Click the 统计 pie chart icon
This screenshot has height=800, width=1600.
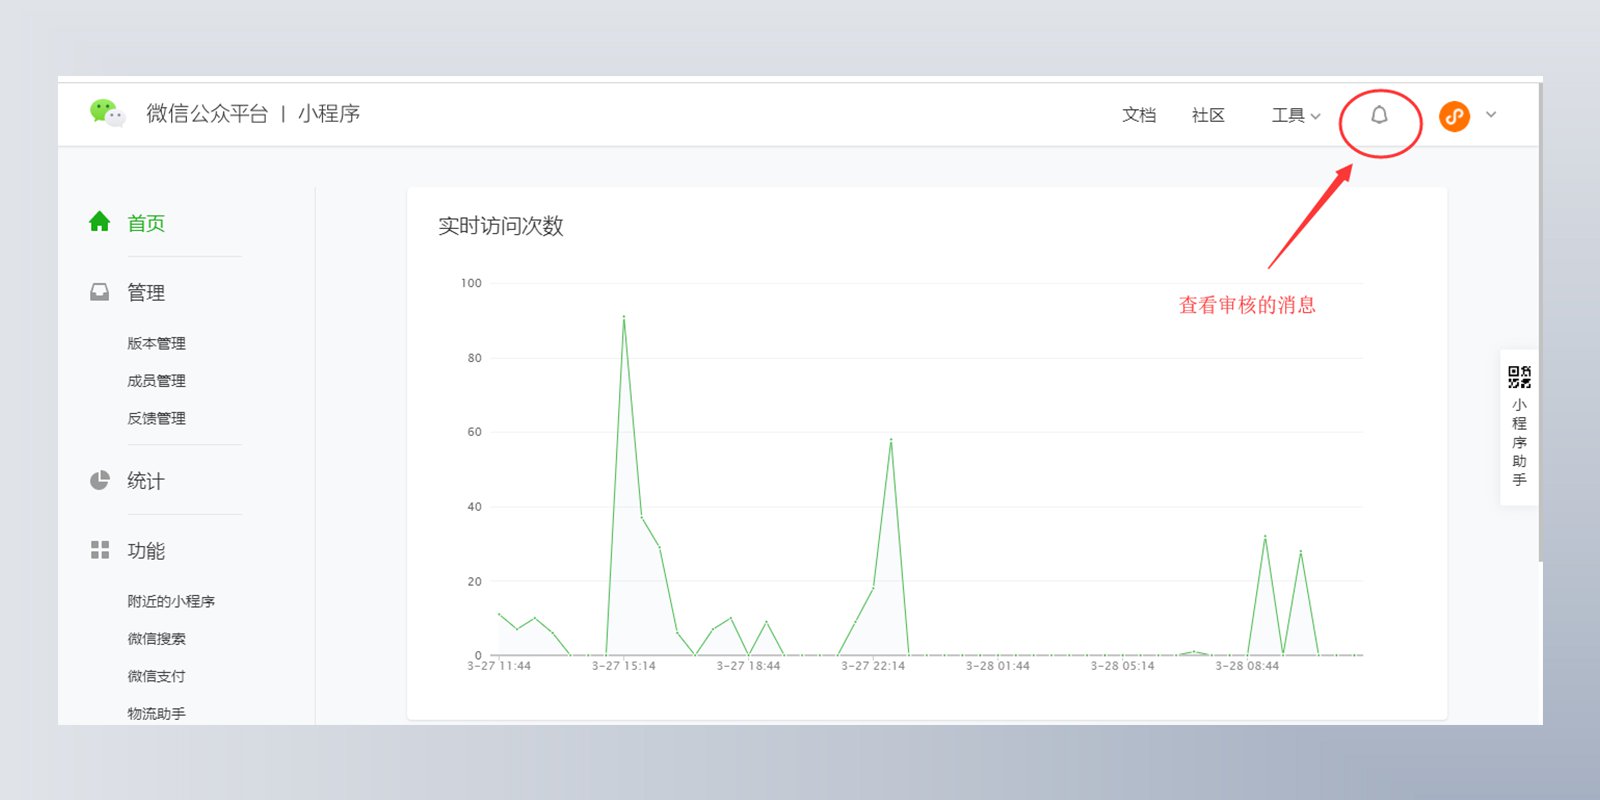click(x=99, y=480)
